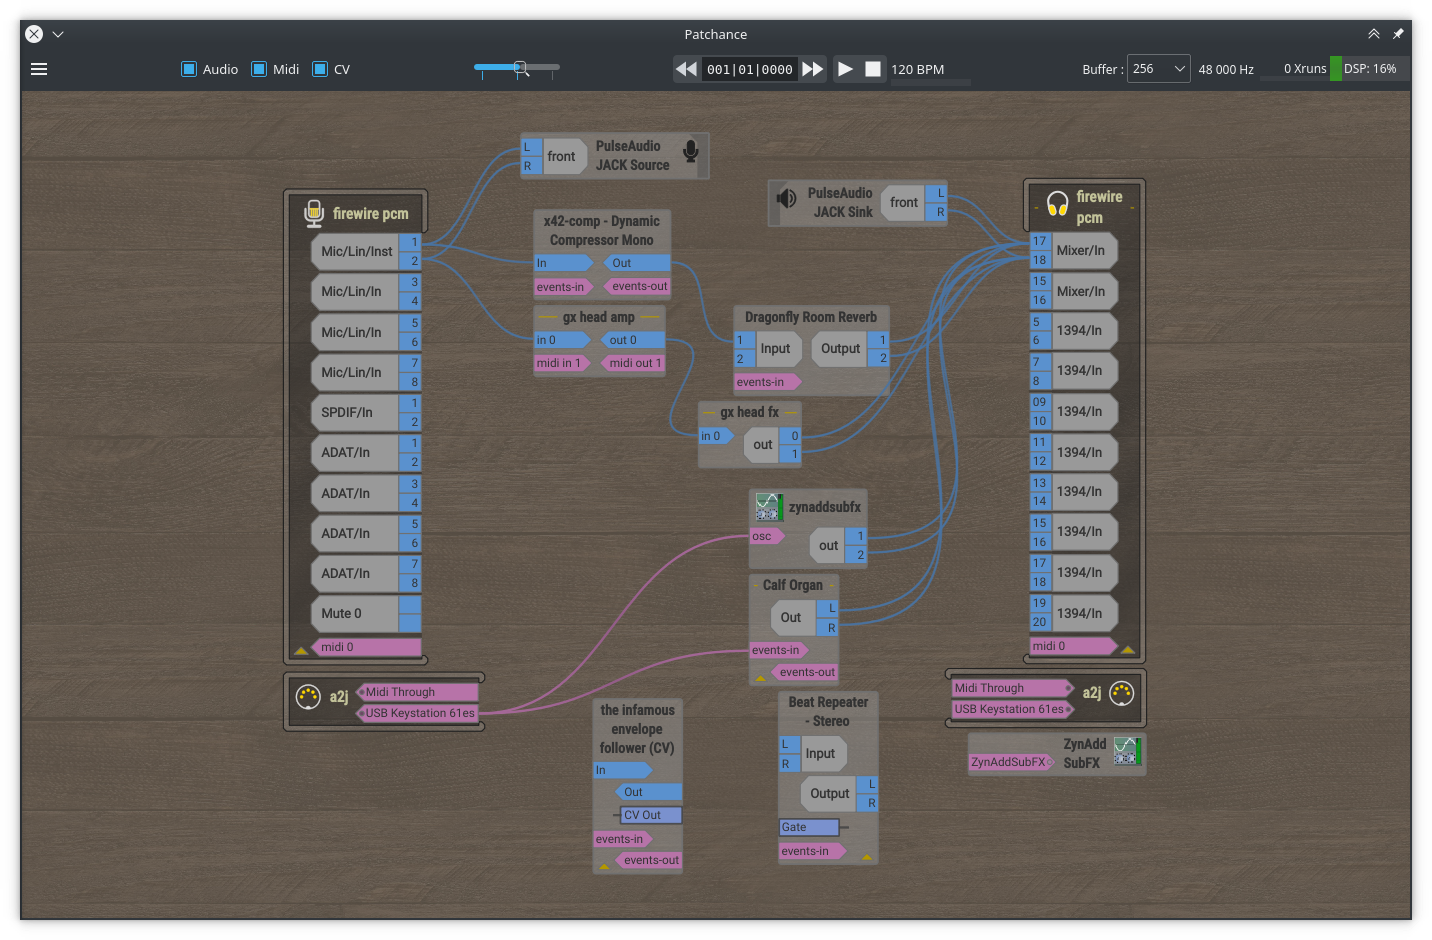Image resolution: width=1432 pixels, height=940 pixels.
Task: Click the zynaddsubfx application icon
Action: pos(769,507)
